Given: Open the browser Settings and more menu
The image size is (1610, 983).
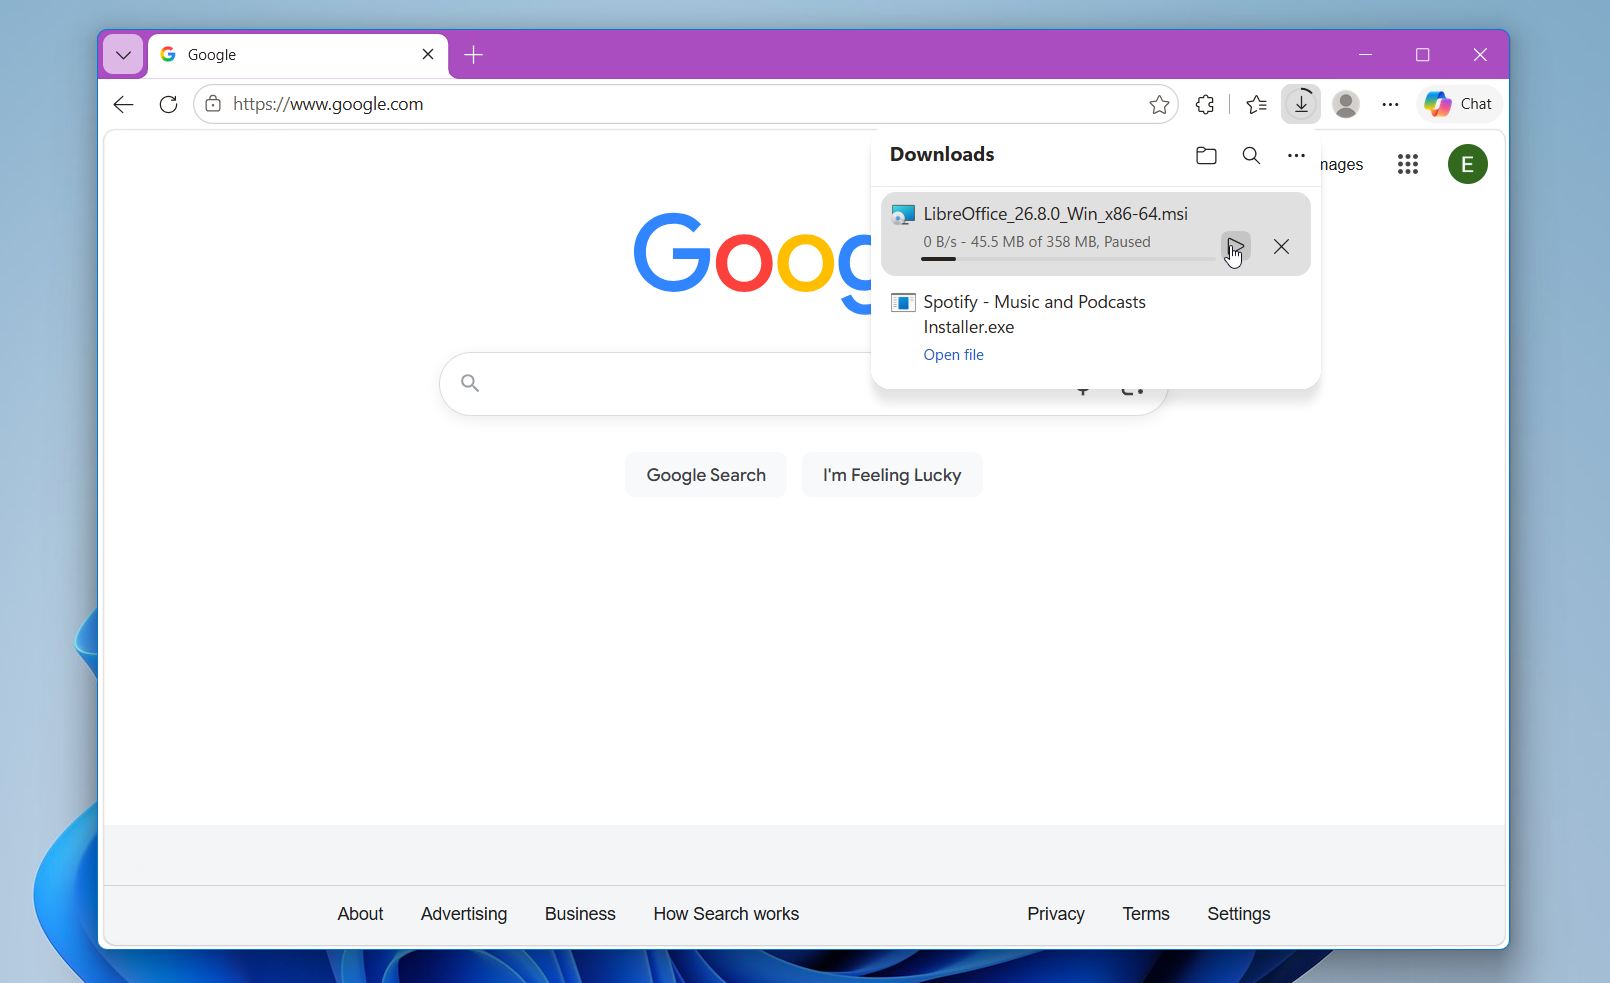Looking at the screenshot, I should coord(1390,104).
